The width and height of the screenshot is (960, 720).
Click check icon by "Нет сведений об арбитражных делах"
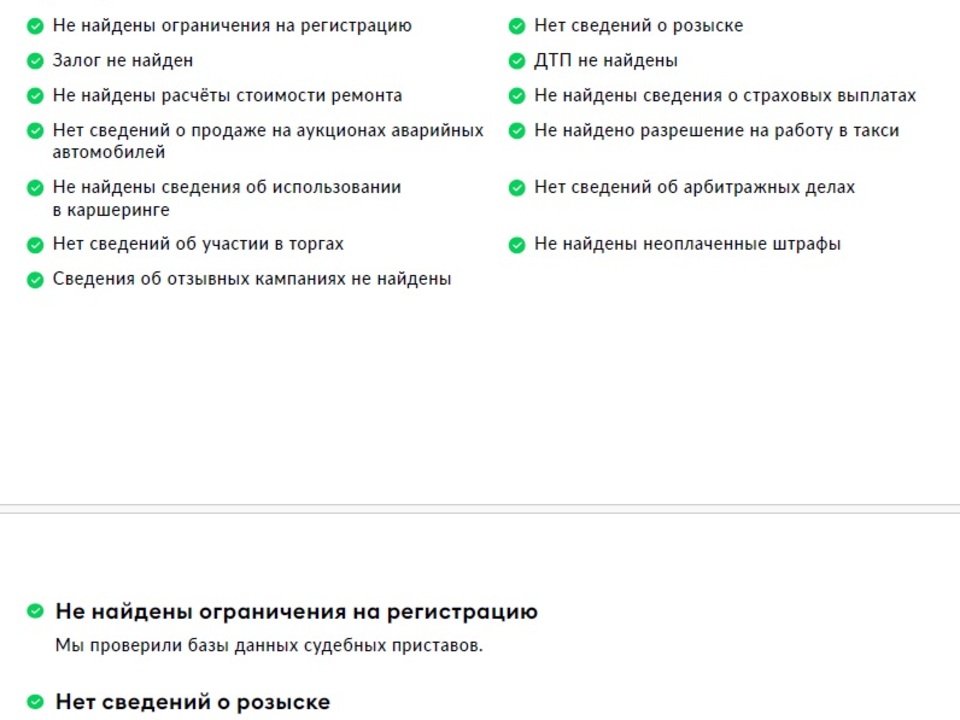pyautogui.click(x=516, y=188)
